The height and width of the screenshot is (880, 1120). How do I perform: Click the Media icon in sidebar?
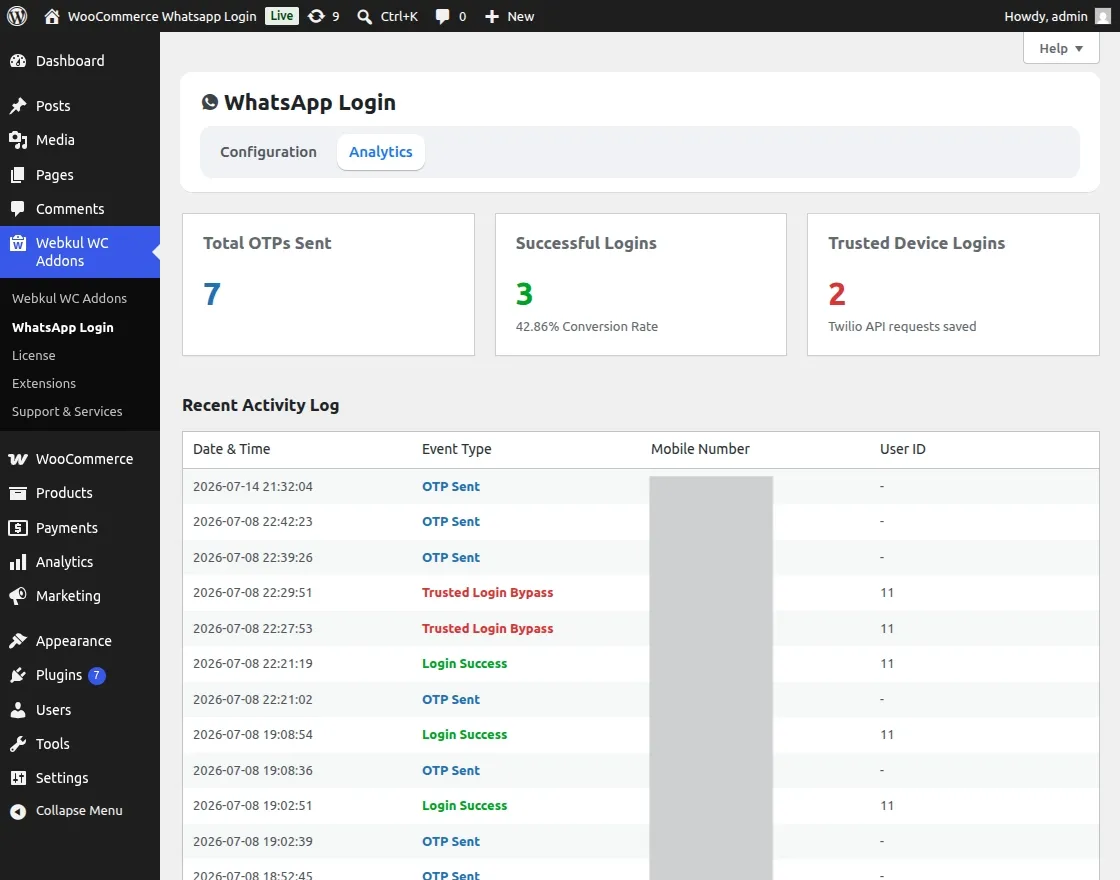coord(18,140)
